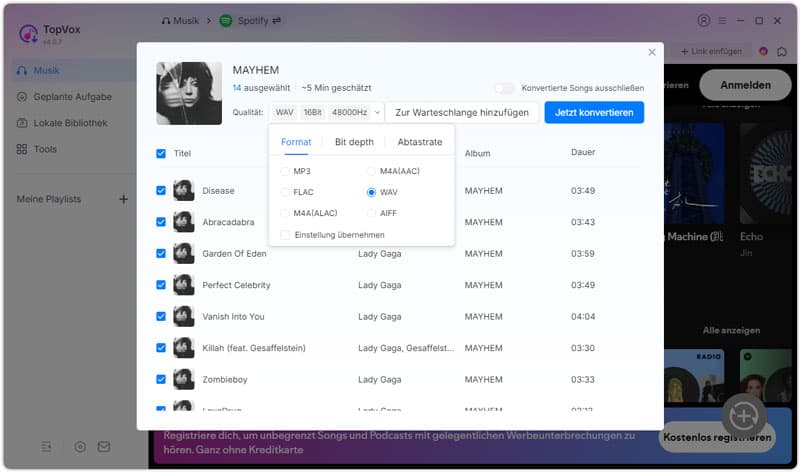Toggle the select-all Titel checkbox
The height and width of the screenshot is (472, 800).
pos(161,154)
